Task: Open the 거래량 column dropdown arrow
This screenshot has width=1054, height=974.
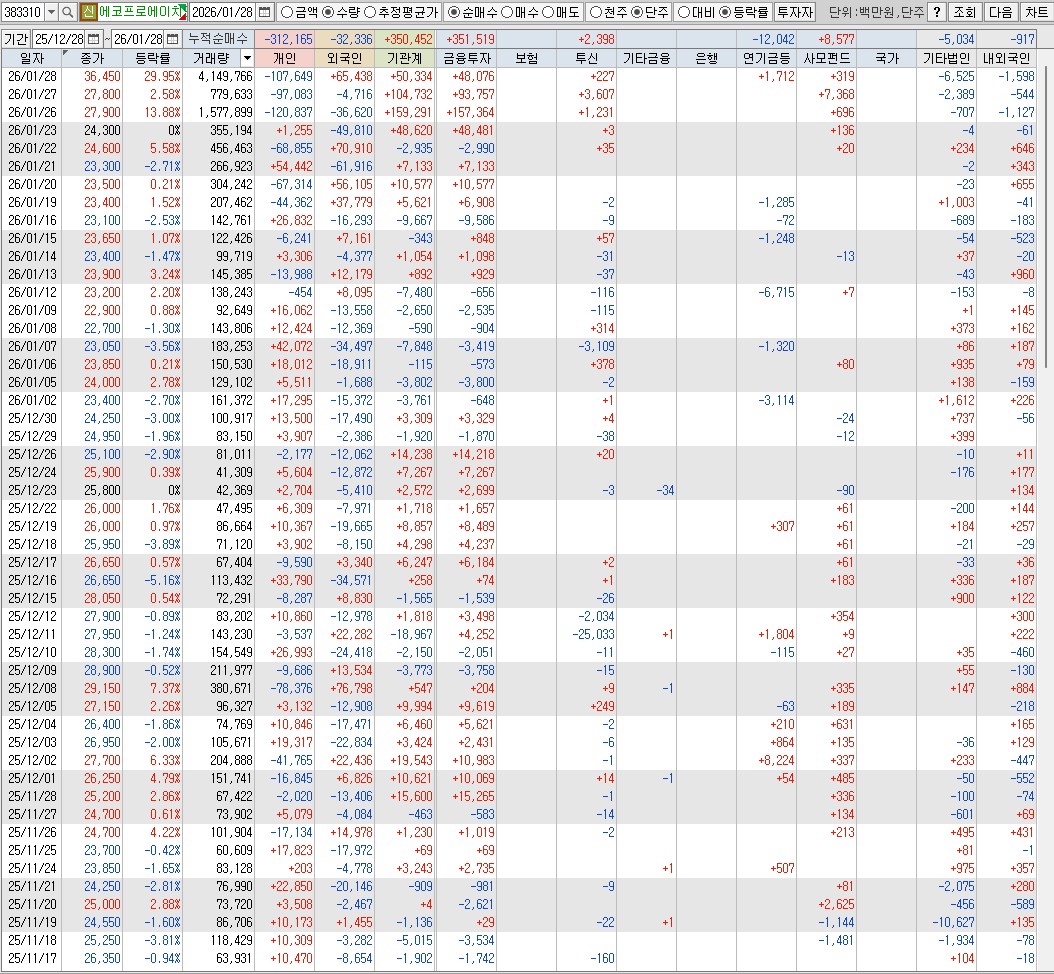Action: pyautogui.click(x=247, y=58)
